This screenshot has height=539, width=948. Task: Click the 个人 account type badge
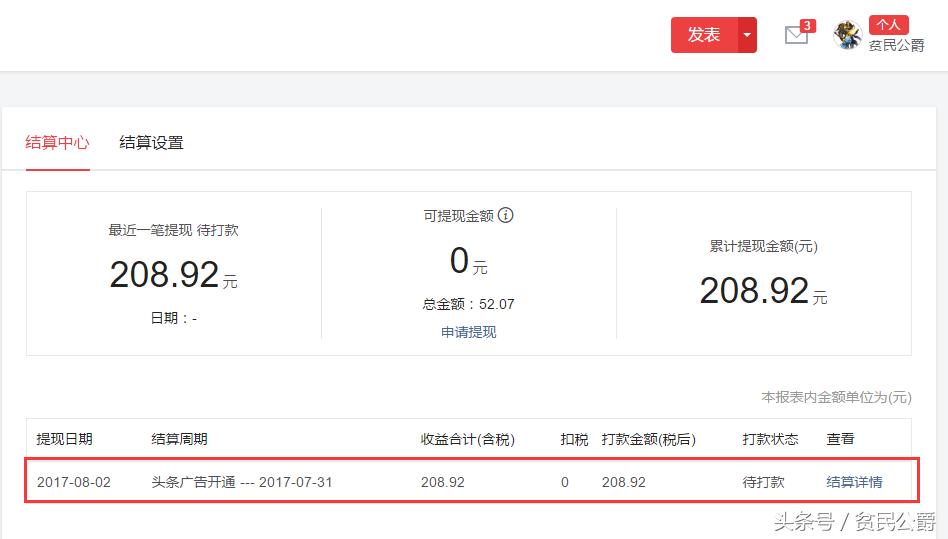point(889,25)
